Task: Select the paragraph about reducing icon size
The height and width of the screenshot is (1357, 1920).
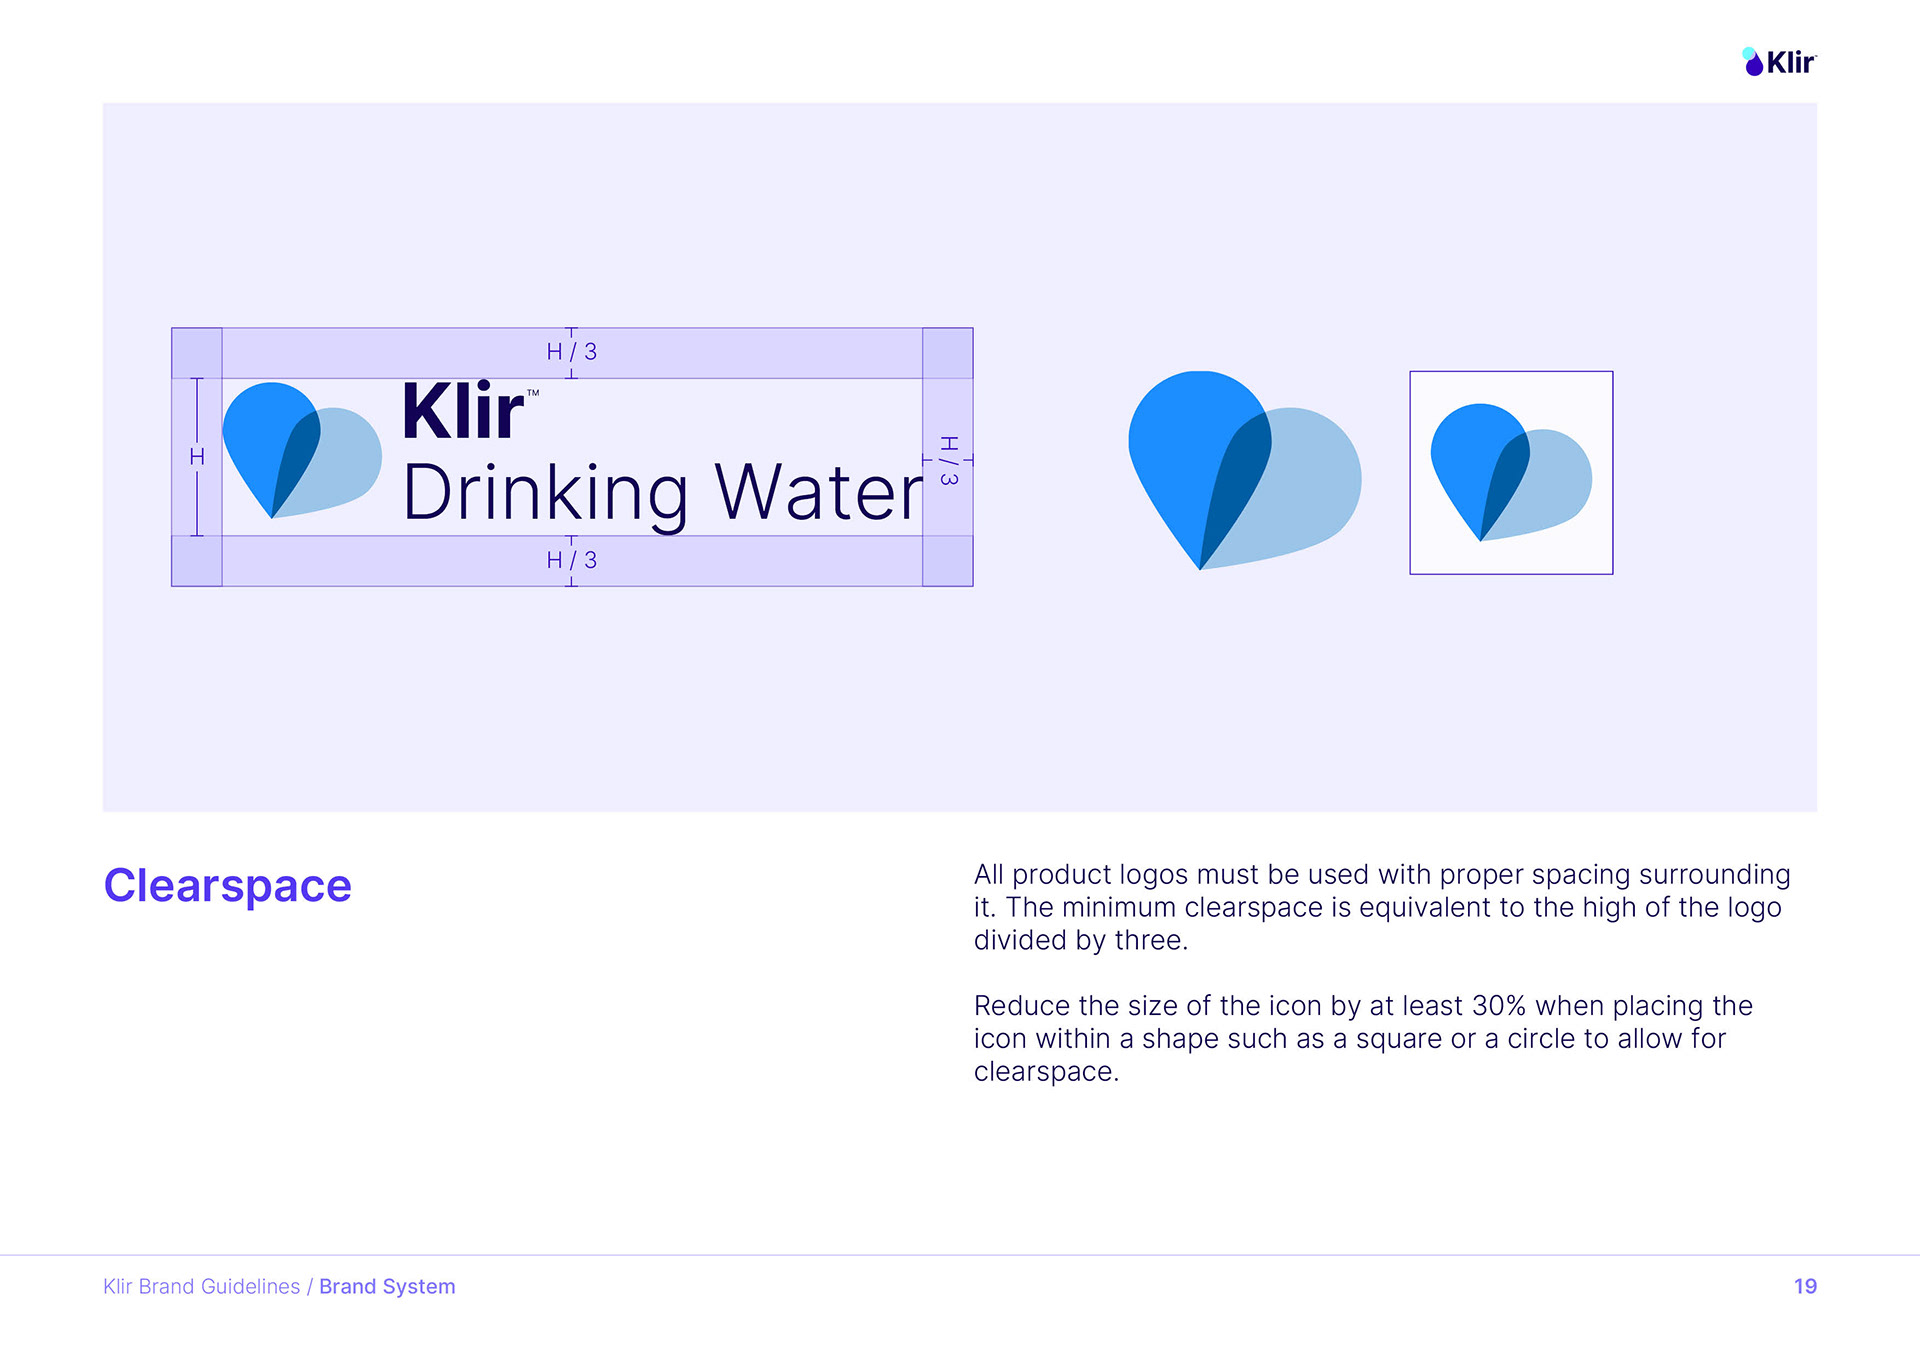Action: [x=1364, y=1038]
